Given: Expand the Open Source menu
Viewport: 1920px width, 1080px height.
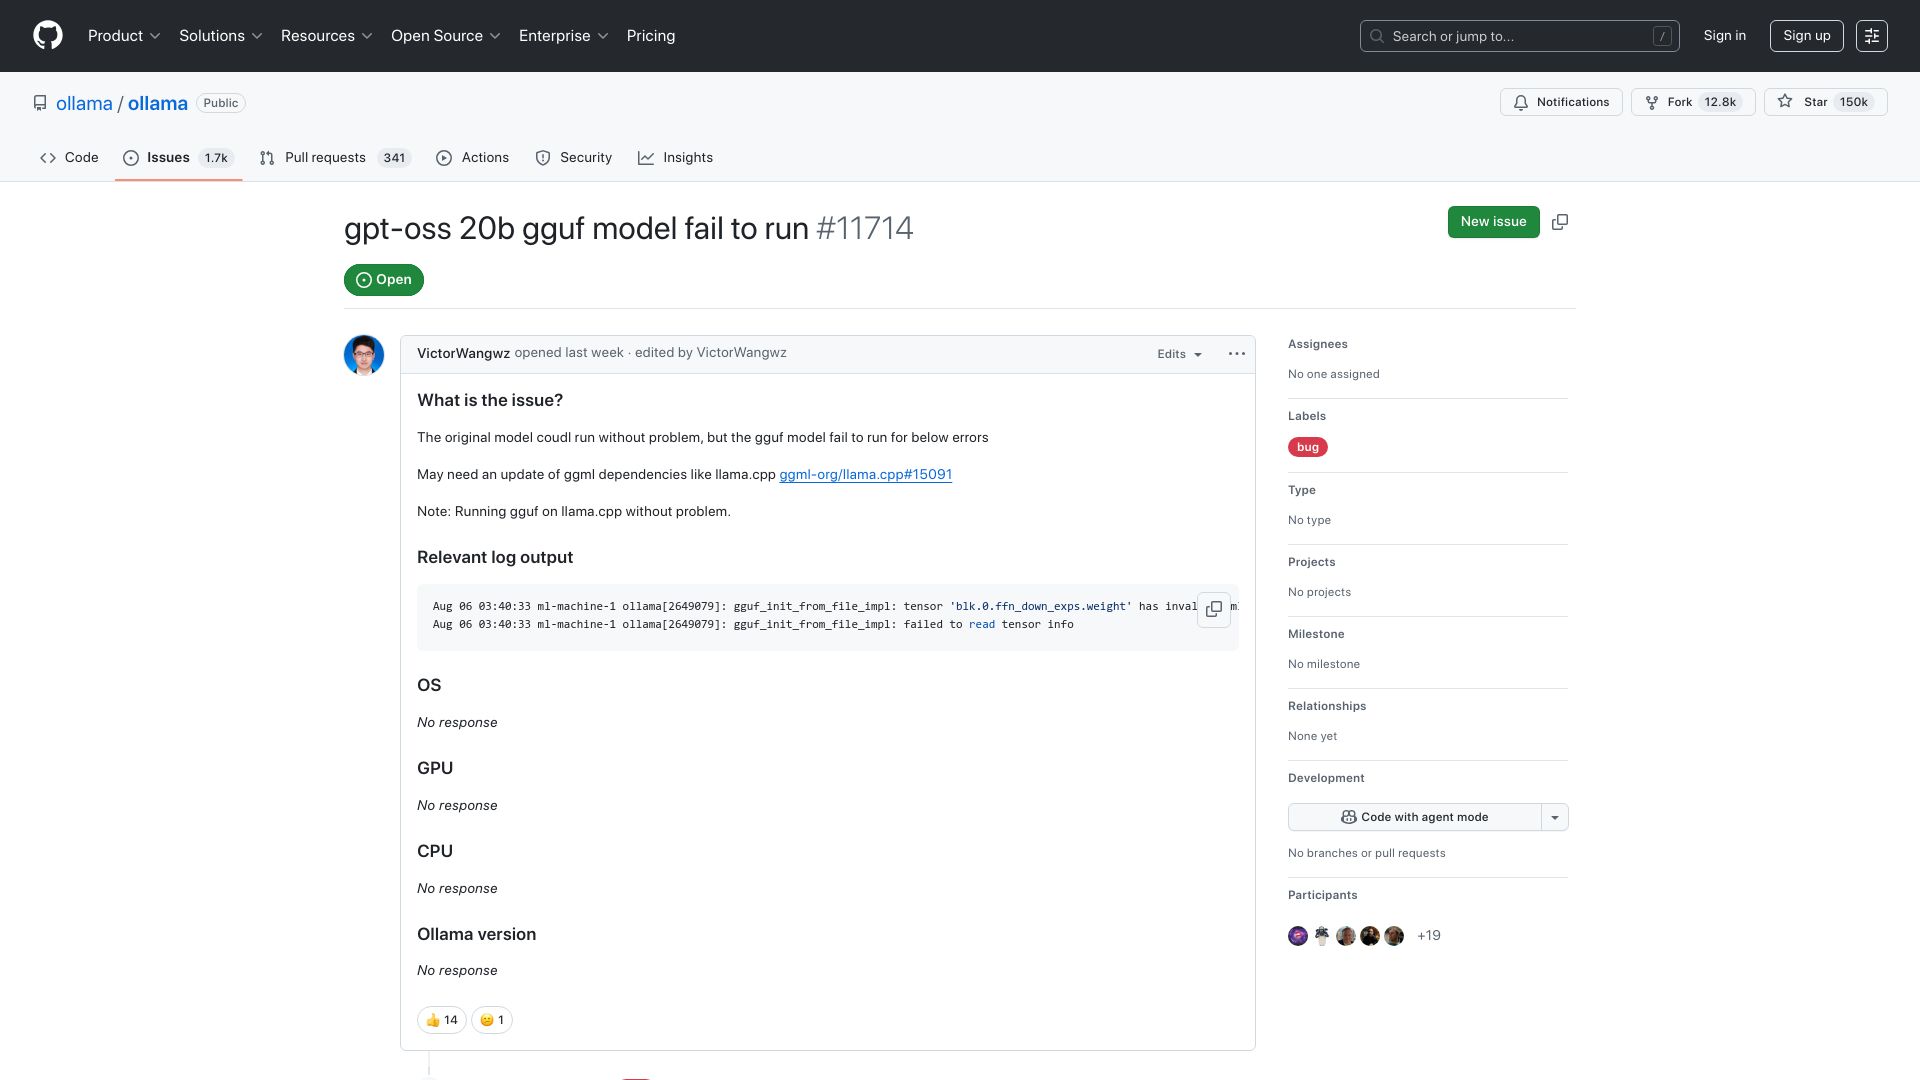Looking at the screenshot, I should (445, 36).
